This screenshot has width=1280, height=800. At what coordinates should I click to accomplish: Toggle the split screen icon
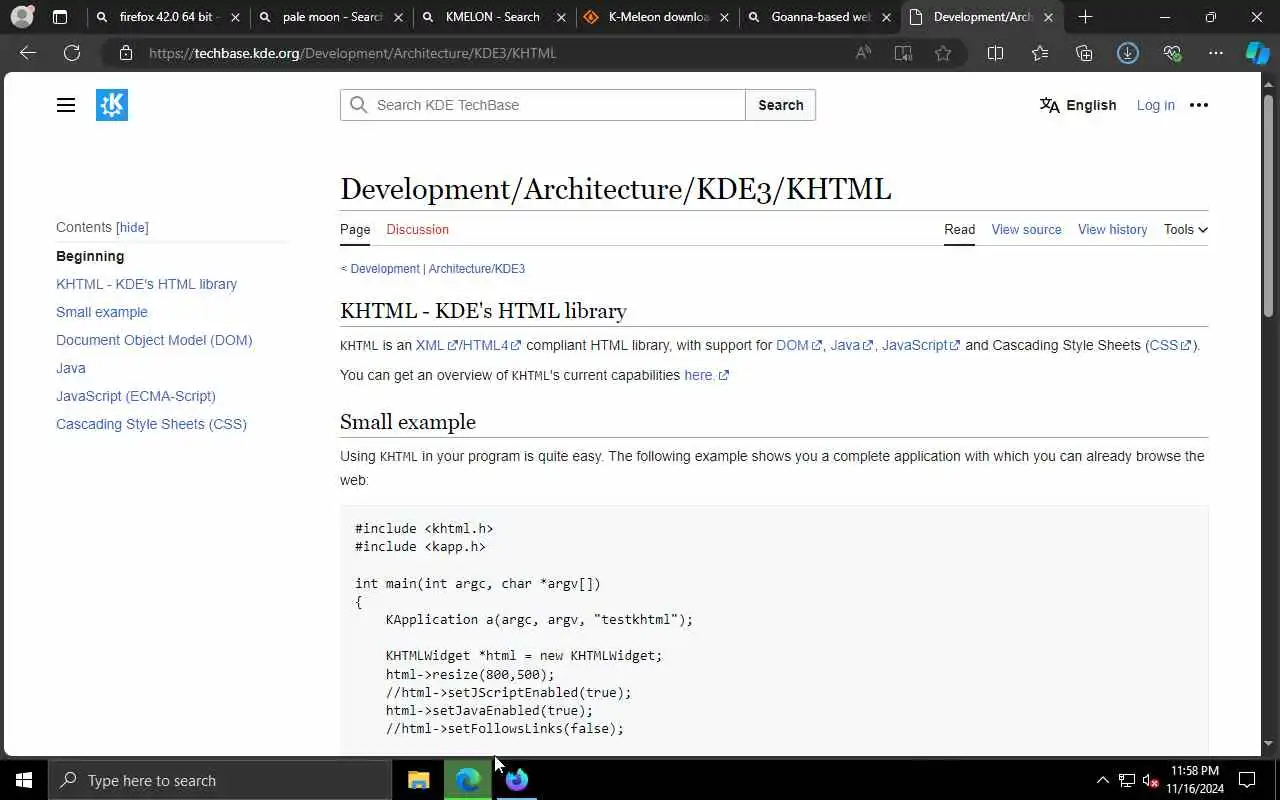coord(995,53)
